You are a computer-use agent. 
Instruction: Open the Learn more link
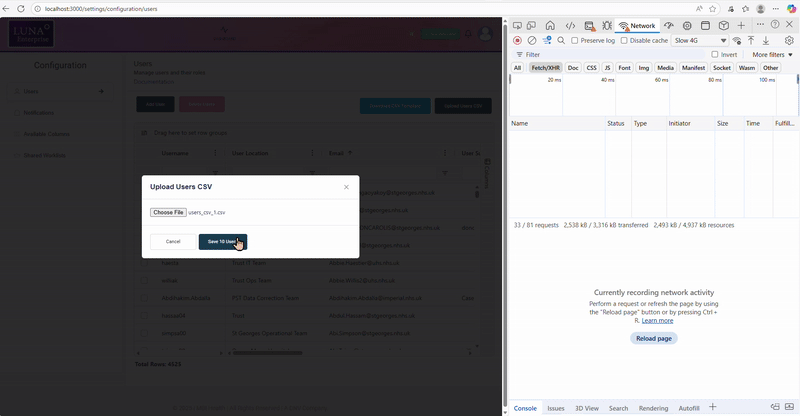[657, 321]
